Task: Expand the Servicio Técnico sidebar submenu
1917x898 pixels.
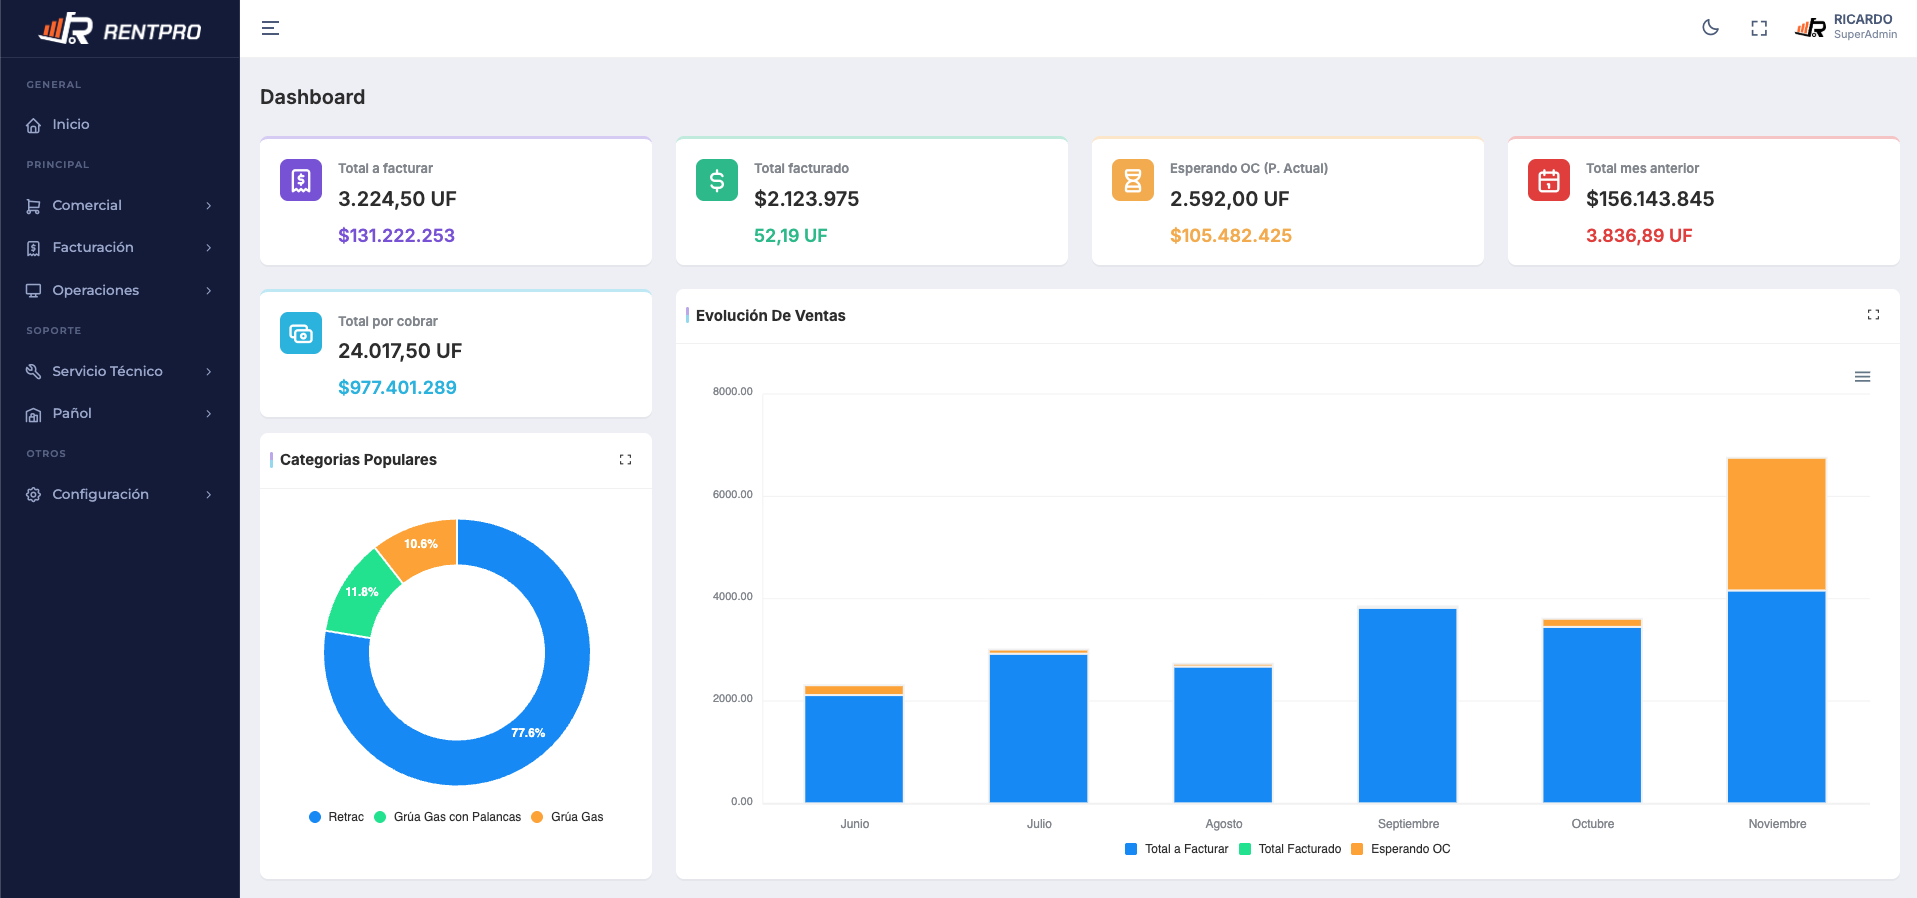Action: 120,371
